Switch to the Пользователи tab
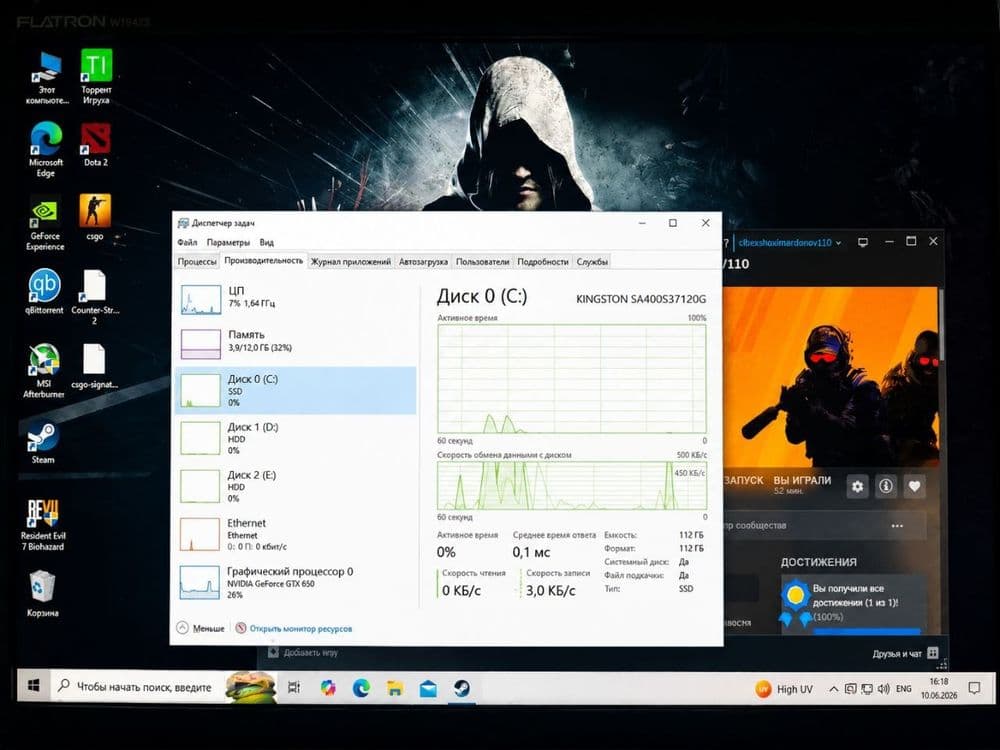The height and width of the screenshot is (750, 1000). [x=483, y=261]
